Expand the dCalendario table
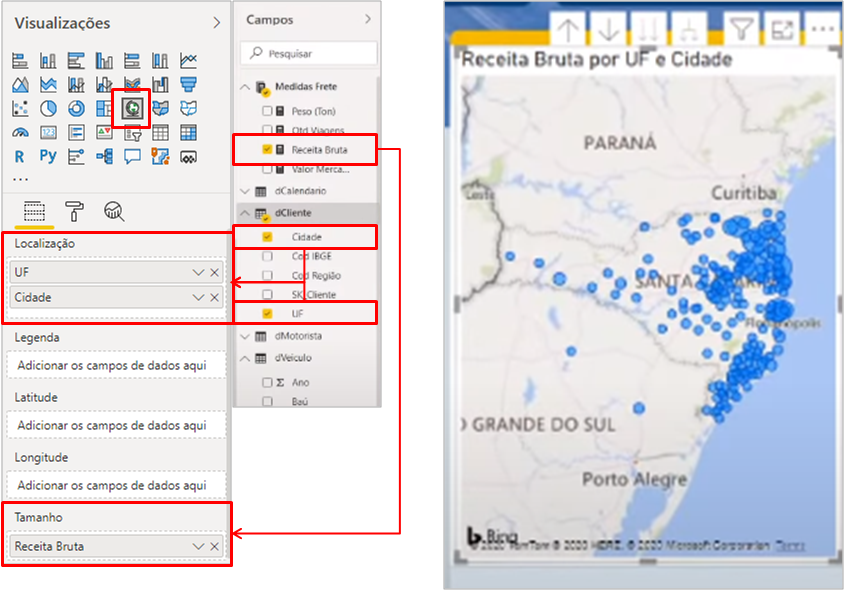Screen dimensions: 844x590 tap(246, 191)
